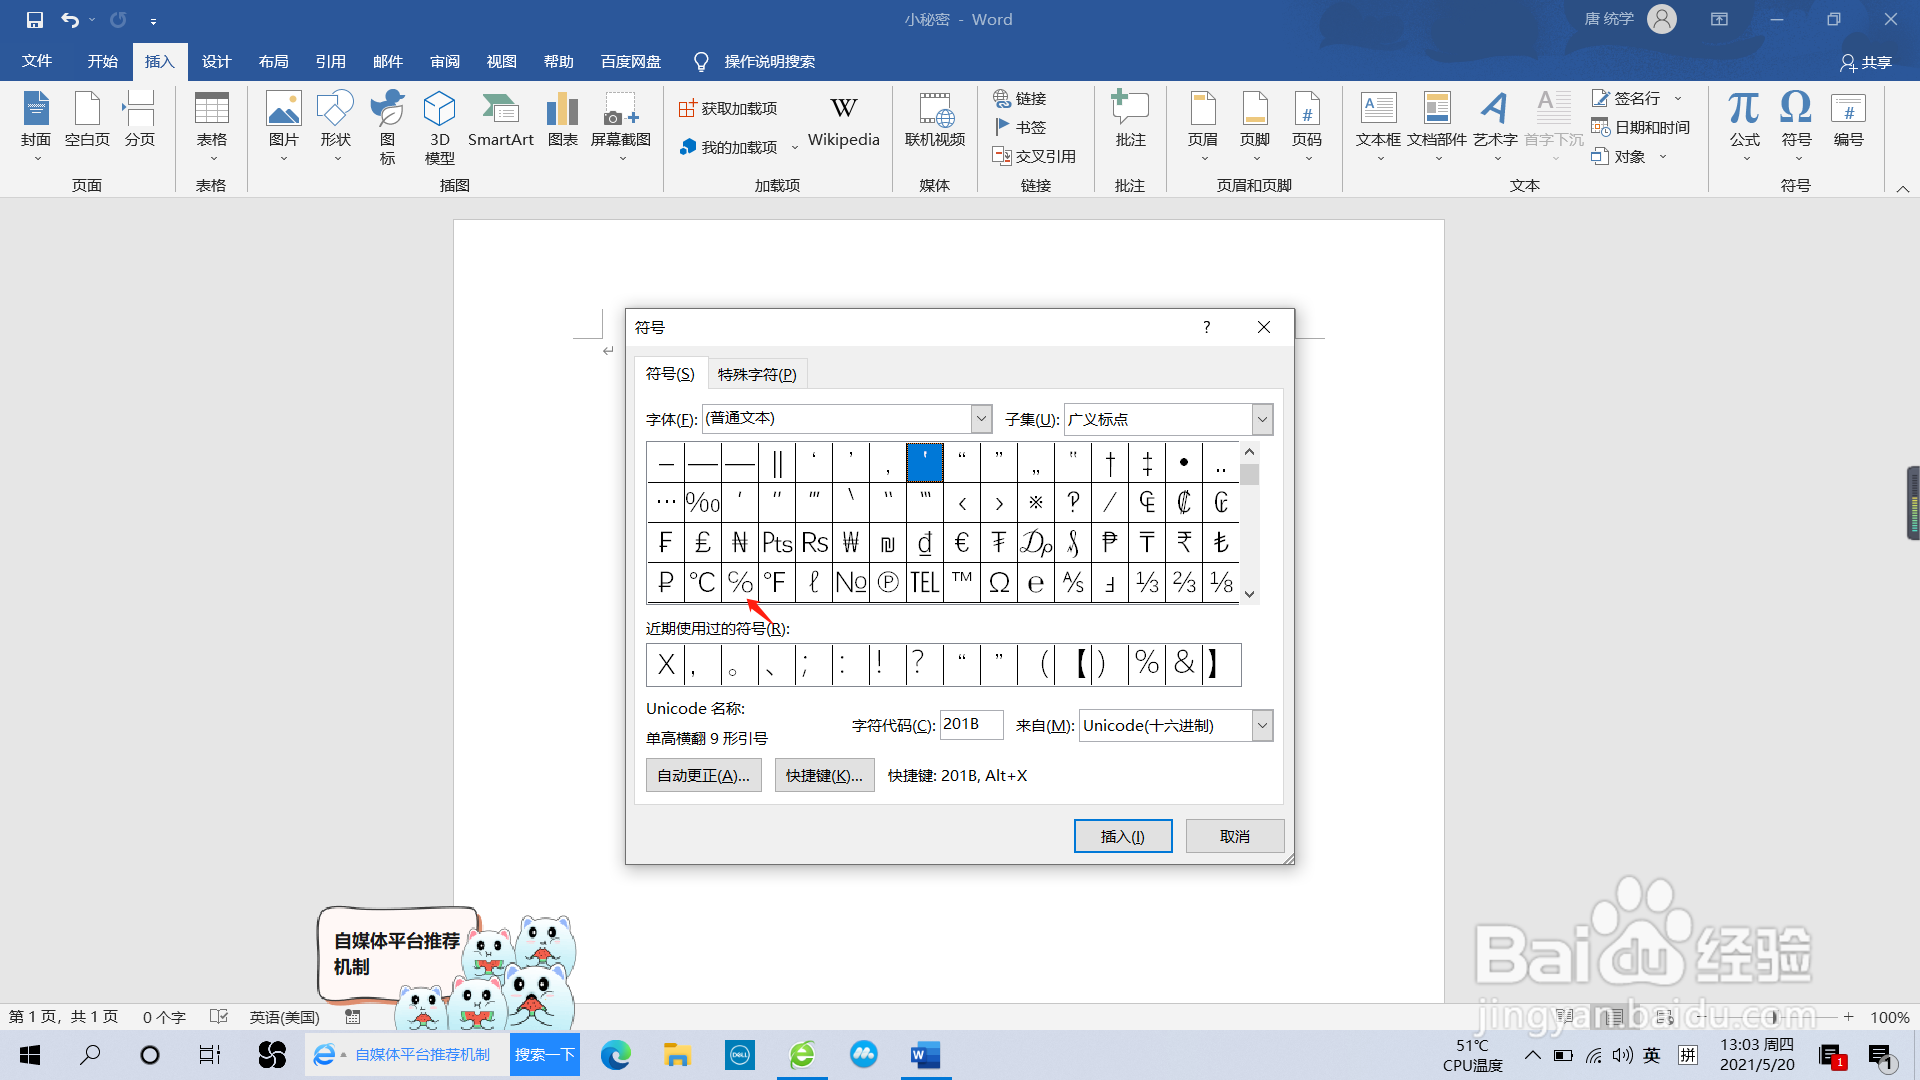
Task: Click the 字符代码 input field
Action: (x=971, y=724)
